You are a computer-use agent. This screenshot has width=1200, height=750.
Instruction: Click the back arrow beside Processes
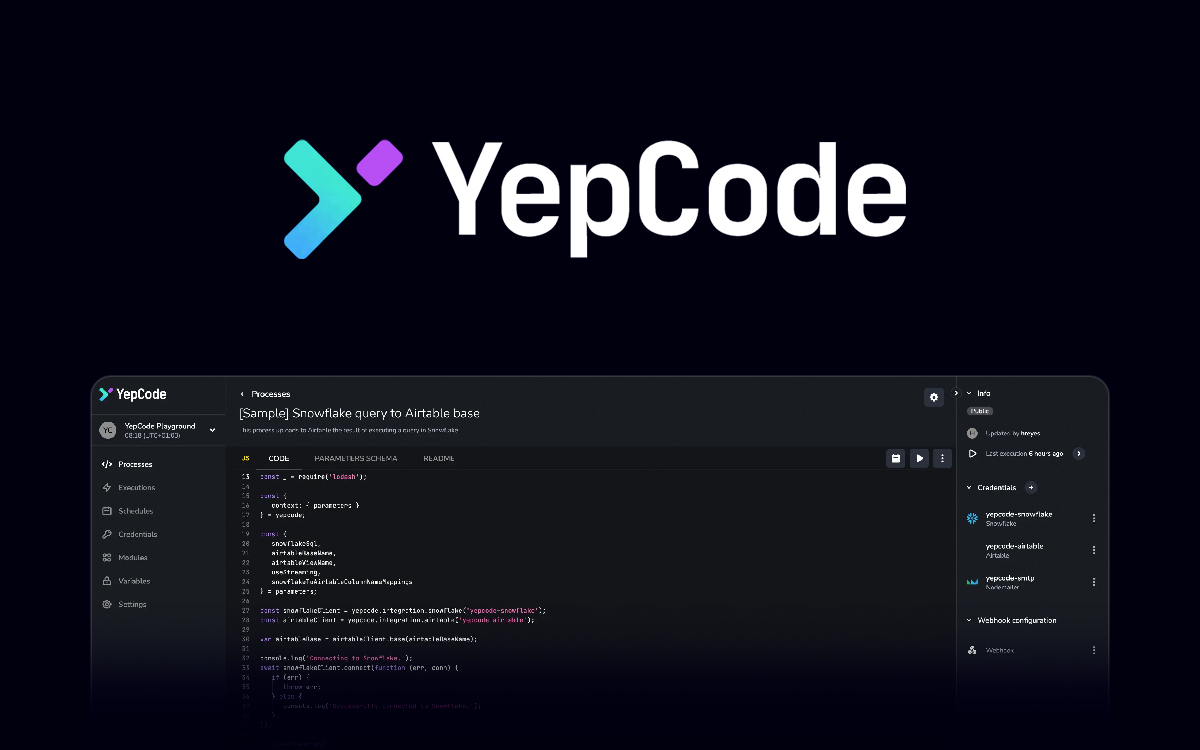(x=242, y=394)
